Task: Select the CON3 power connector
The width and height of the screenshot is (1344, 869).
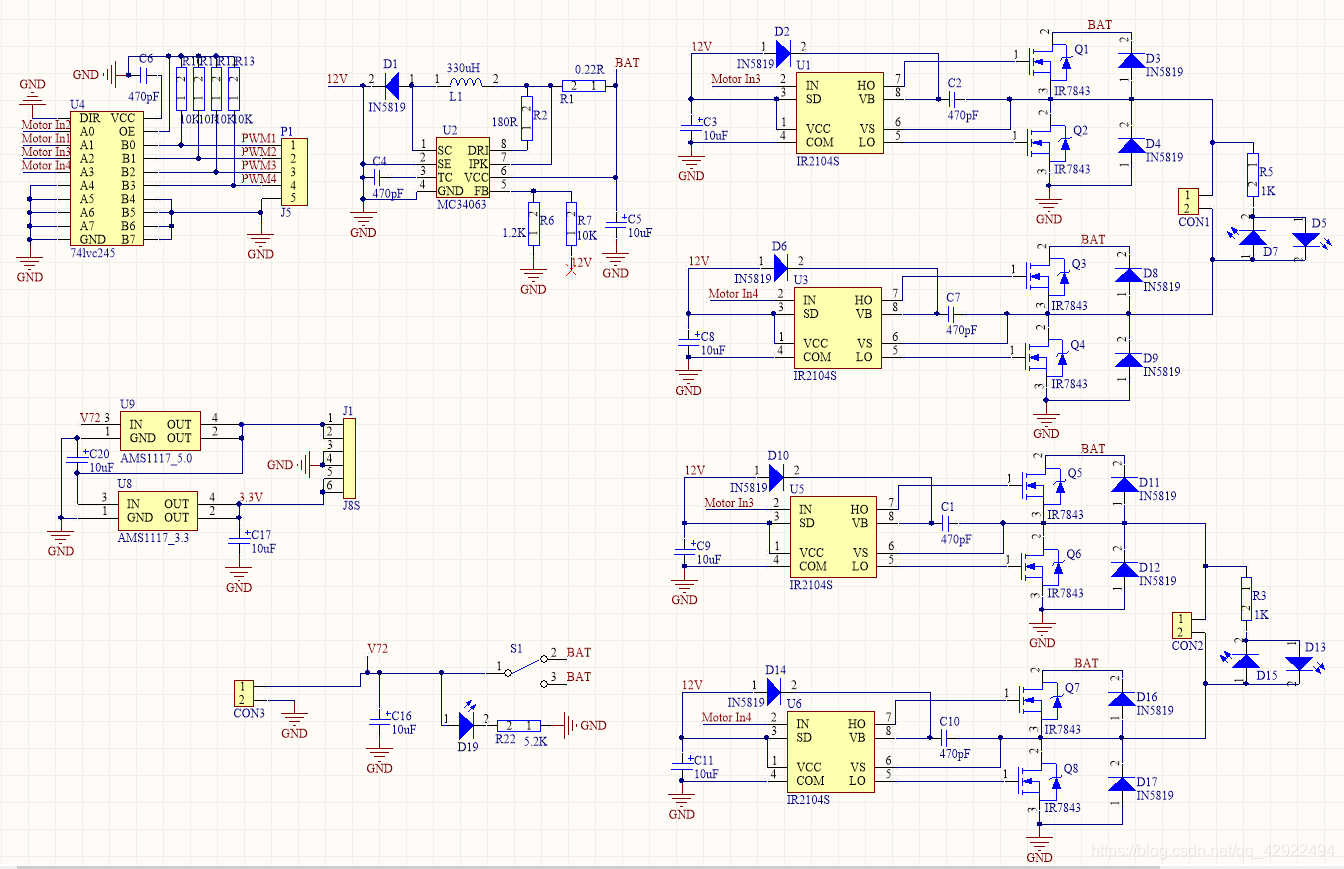Action: [x=244, y=692]
